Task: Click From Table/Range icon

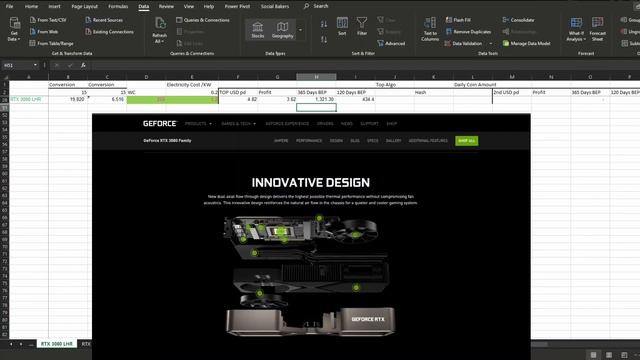Action: click(x=33, y=43)
